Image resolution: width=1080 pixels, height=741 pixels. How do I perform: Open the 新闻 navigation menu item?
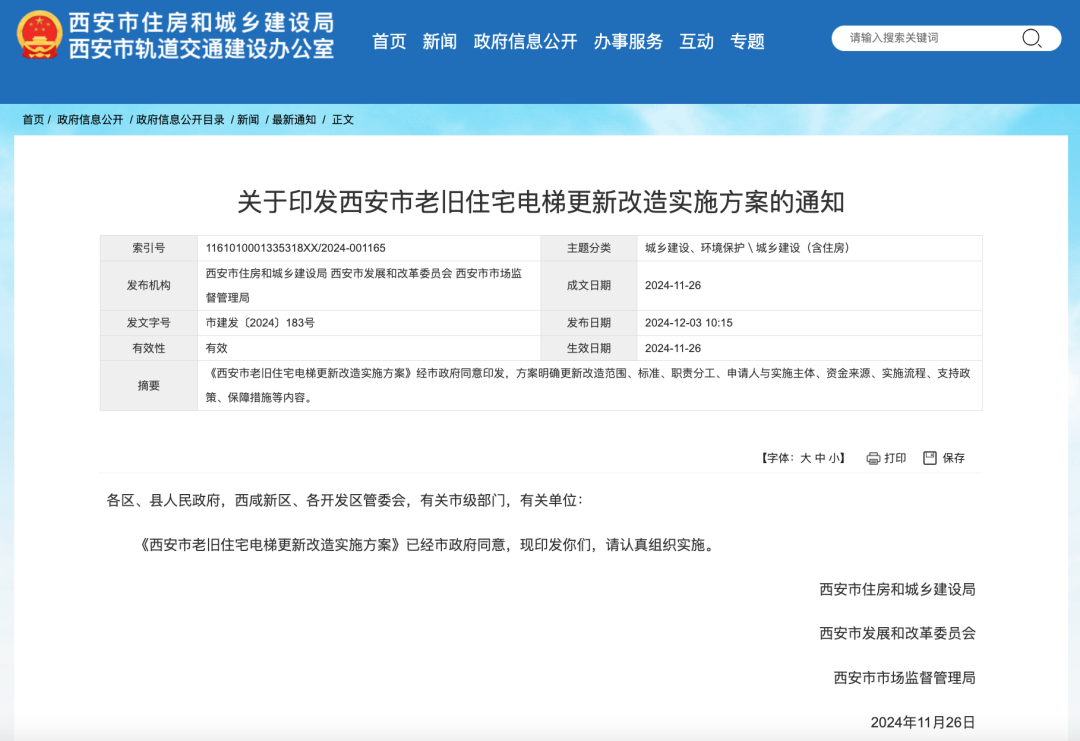[439, 41]
